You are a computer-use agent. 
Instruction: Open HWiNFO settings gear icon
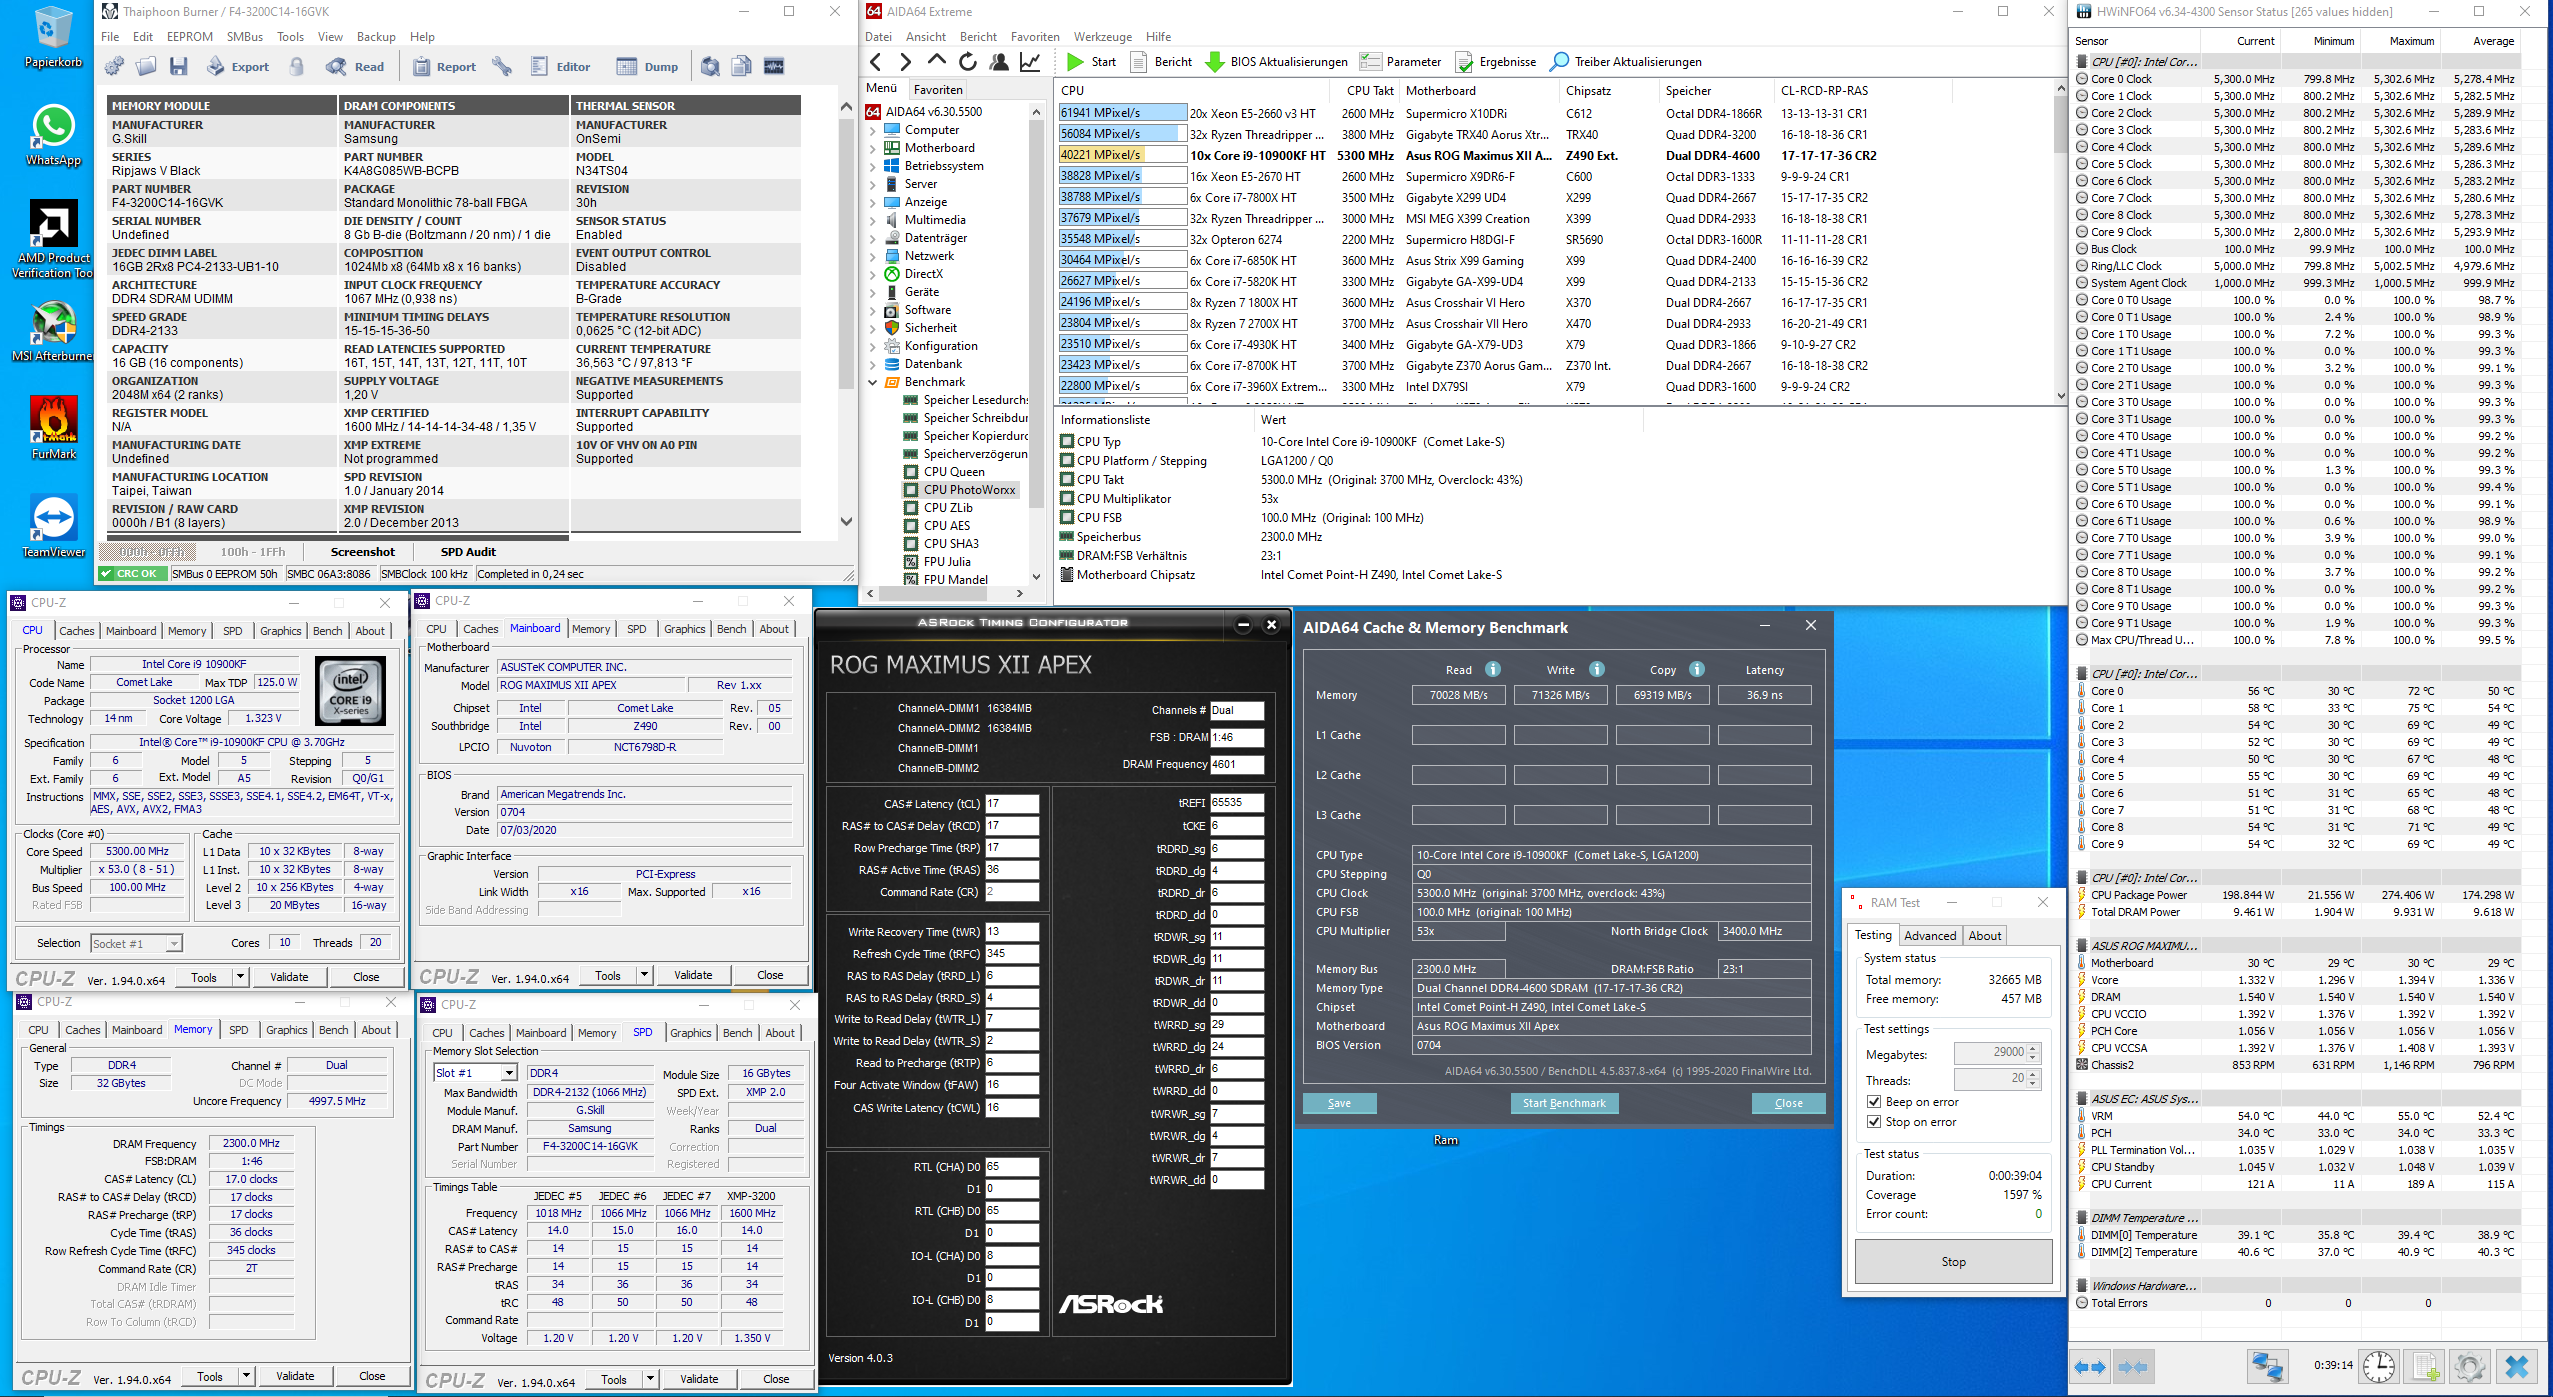pyautogui.click(x=2469, y=1366)
